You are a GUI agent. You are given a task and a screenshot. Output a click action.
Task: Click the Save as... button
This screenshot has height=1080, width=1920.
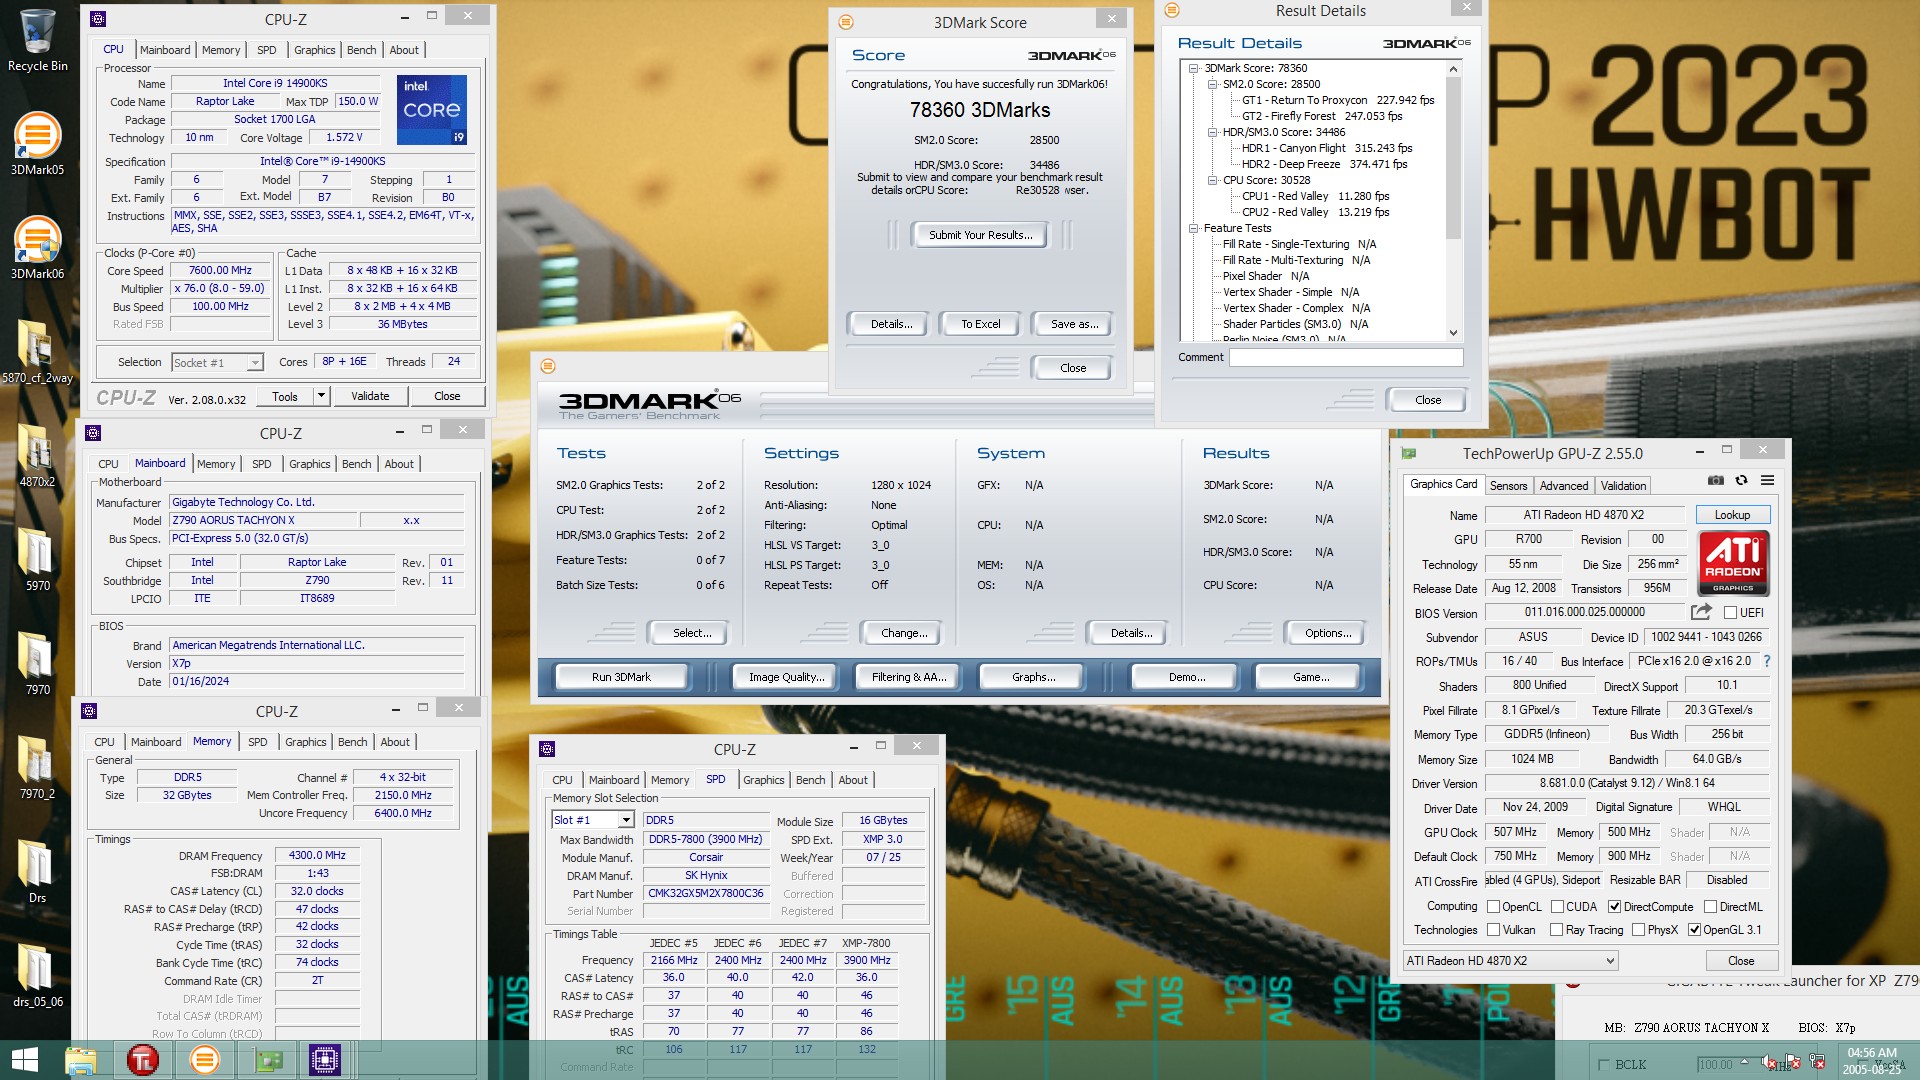[1074, 324]
